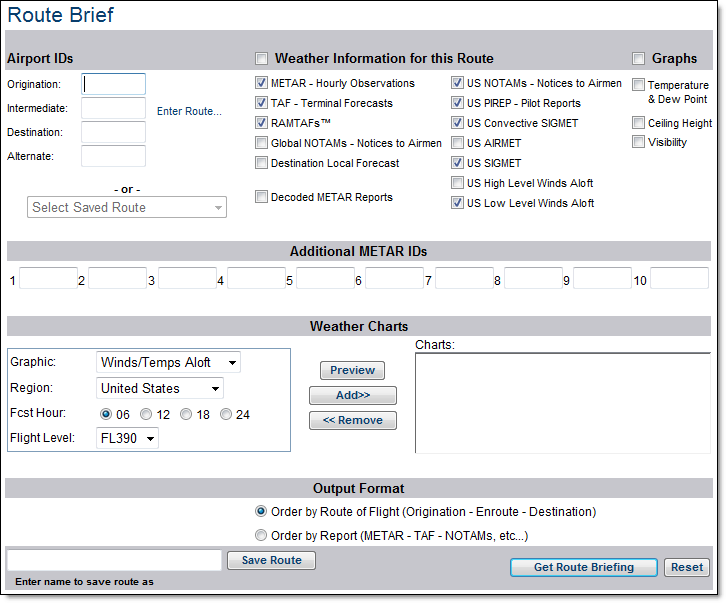Open the Region dropdown set to United States
Screen dimensions: 726x603
160,388
